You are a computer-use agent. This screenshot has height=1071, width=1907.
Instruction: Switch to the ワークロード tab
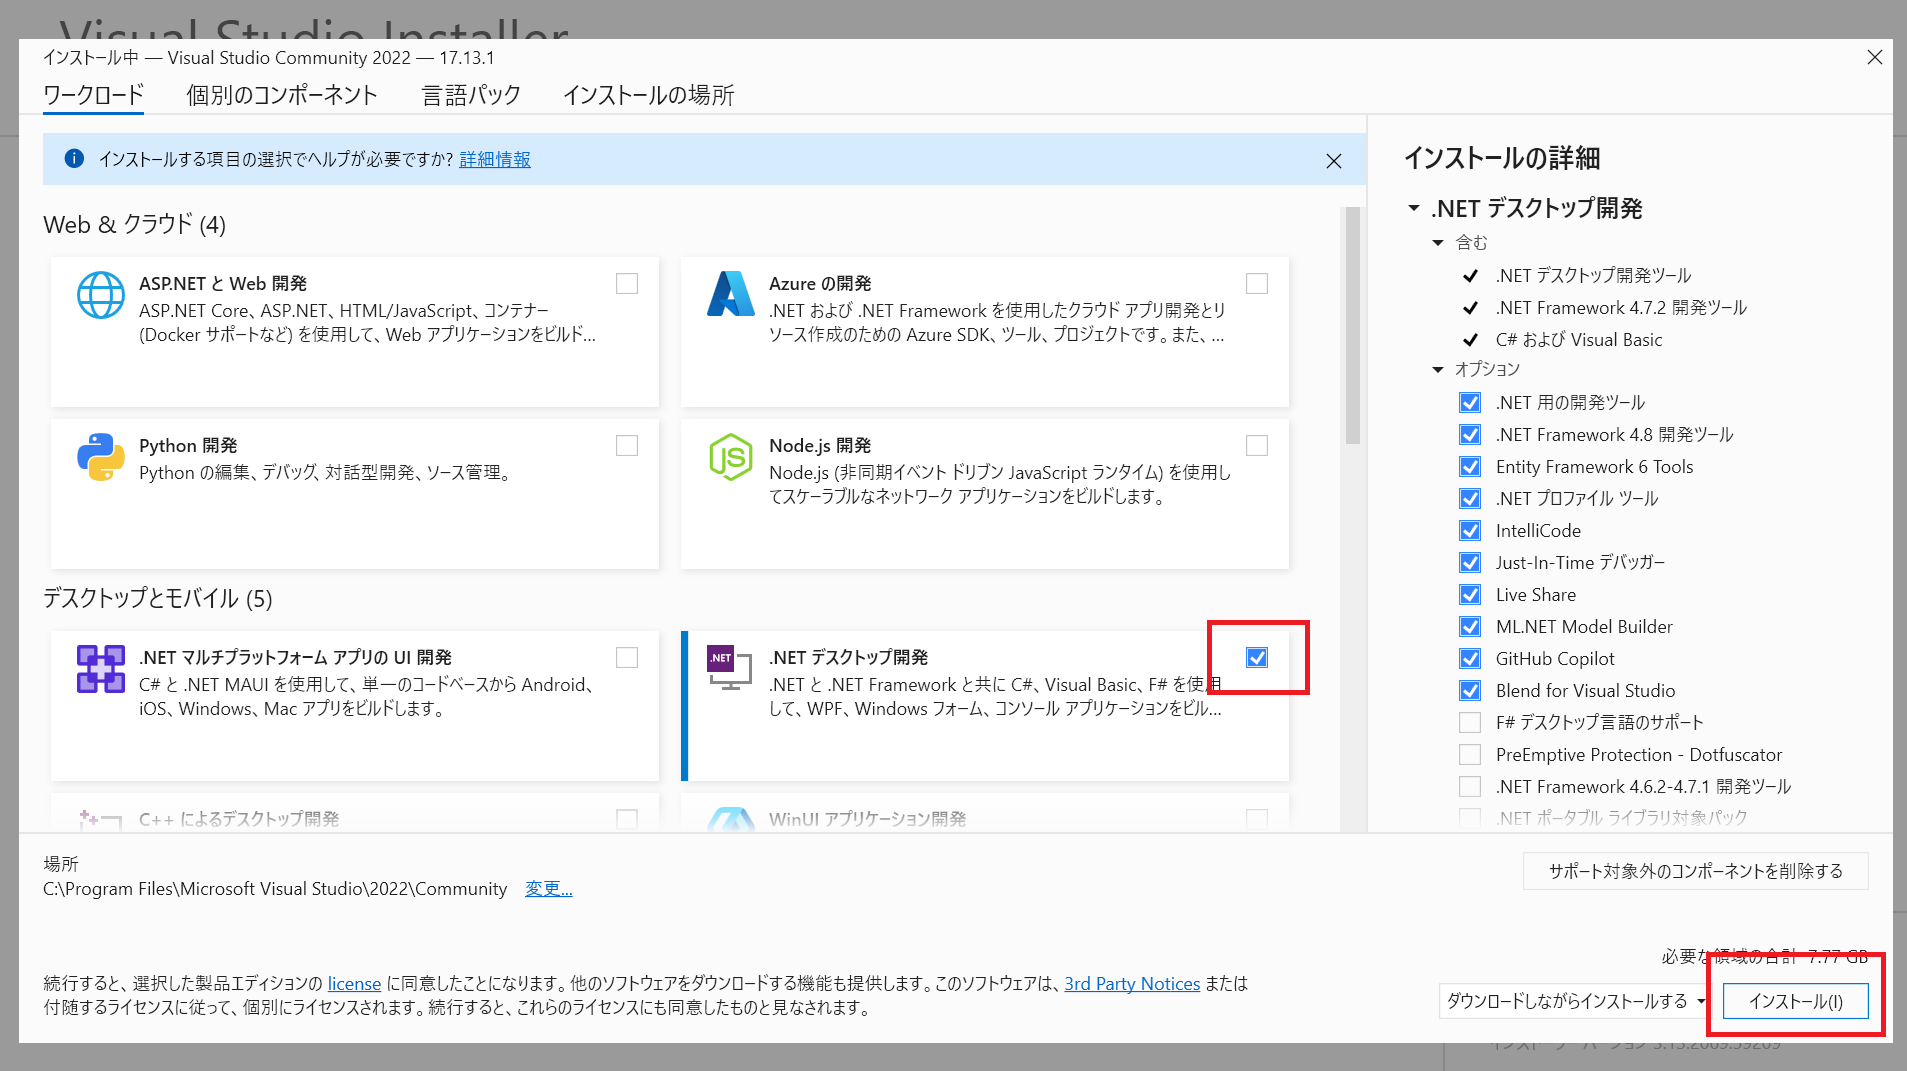point(93,95)
